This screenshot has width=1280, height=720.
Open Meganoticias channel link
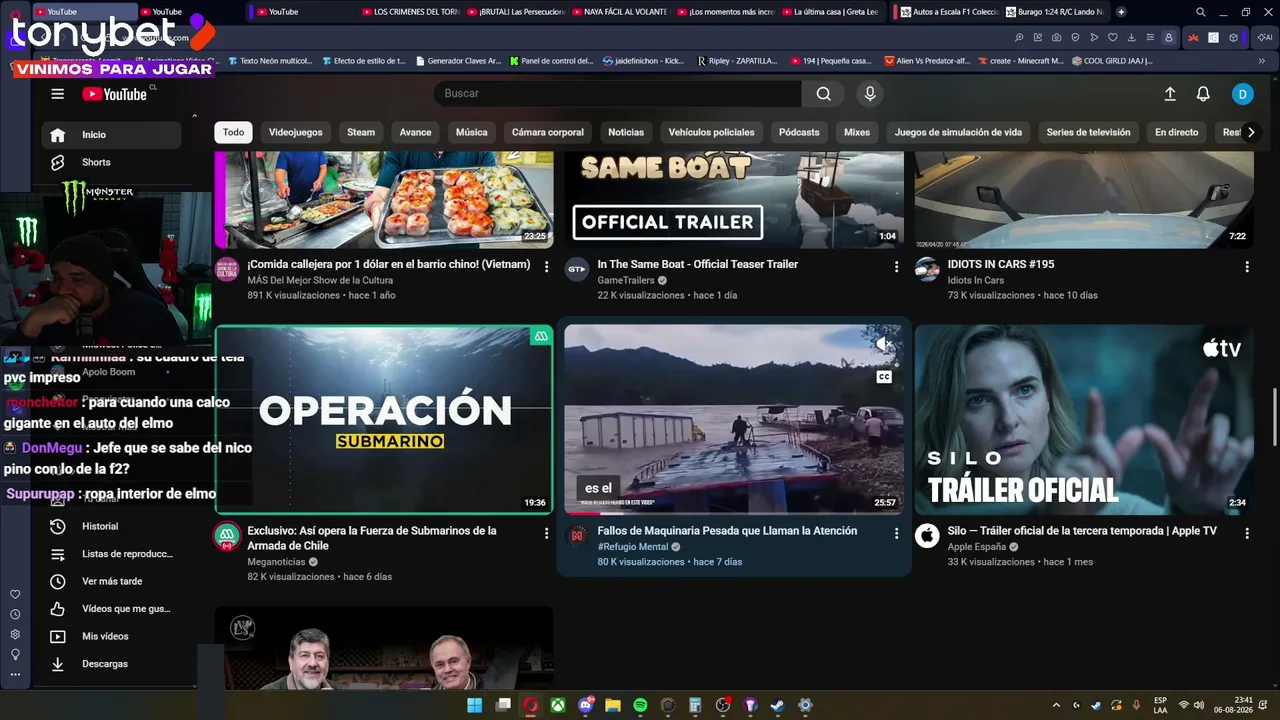coord(276,562)
